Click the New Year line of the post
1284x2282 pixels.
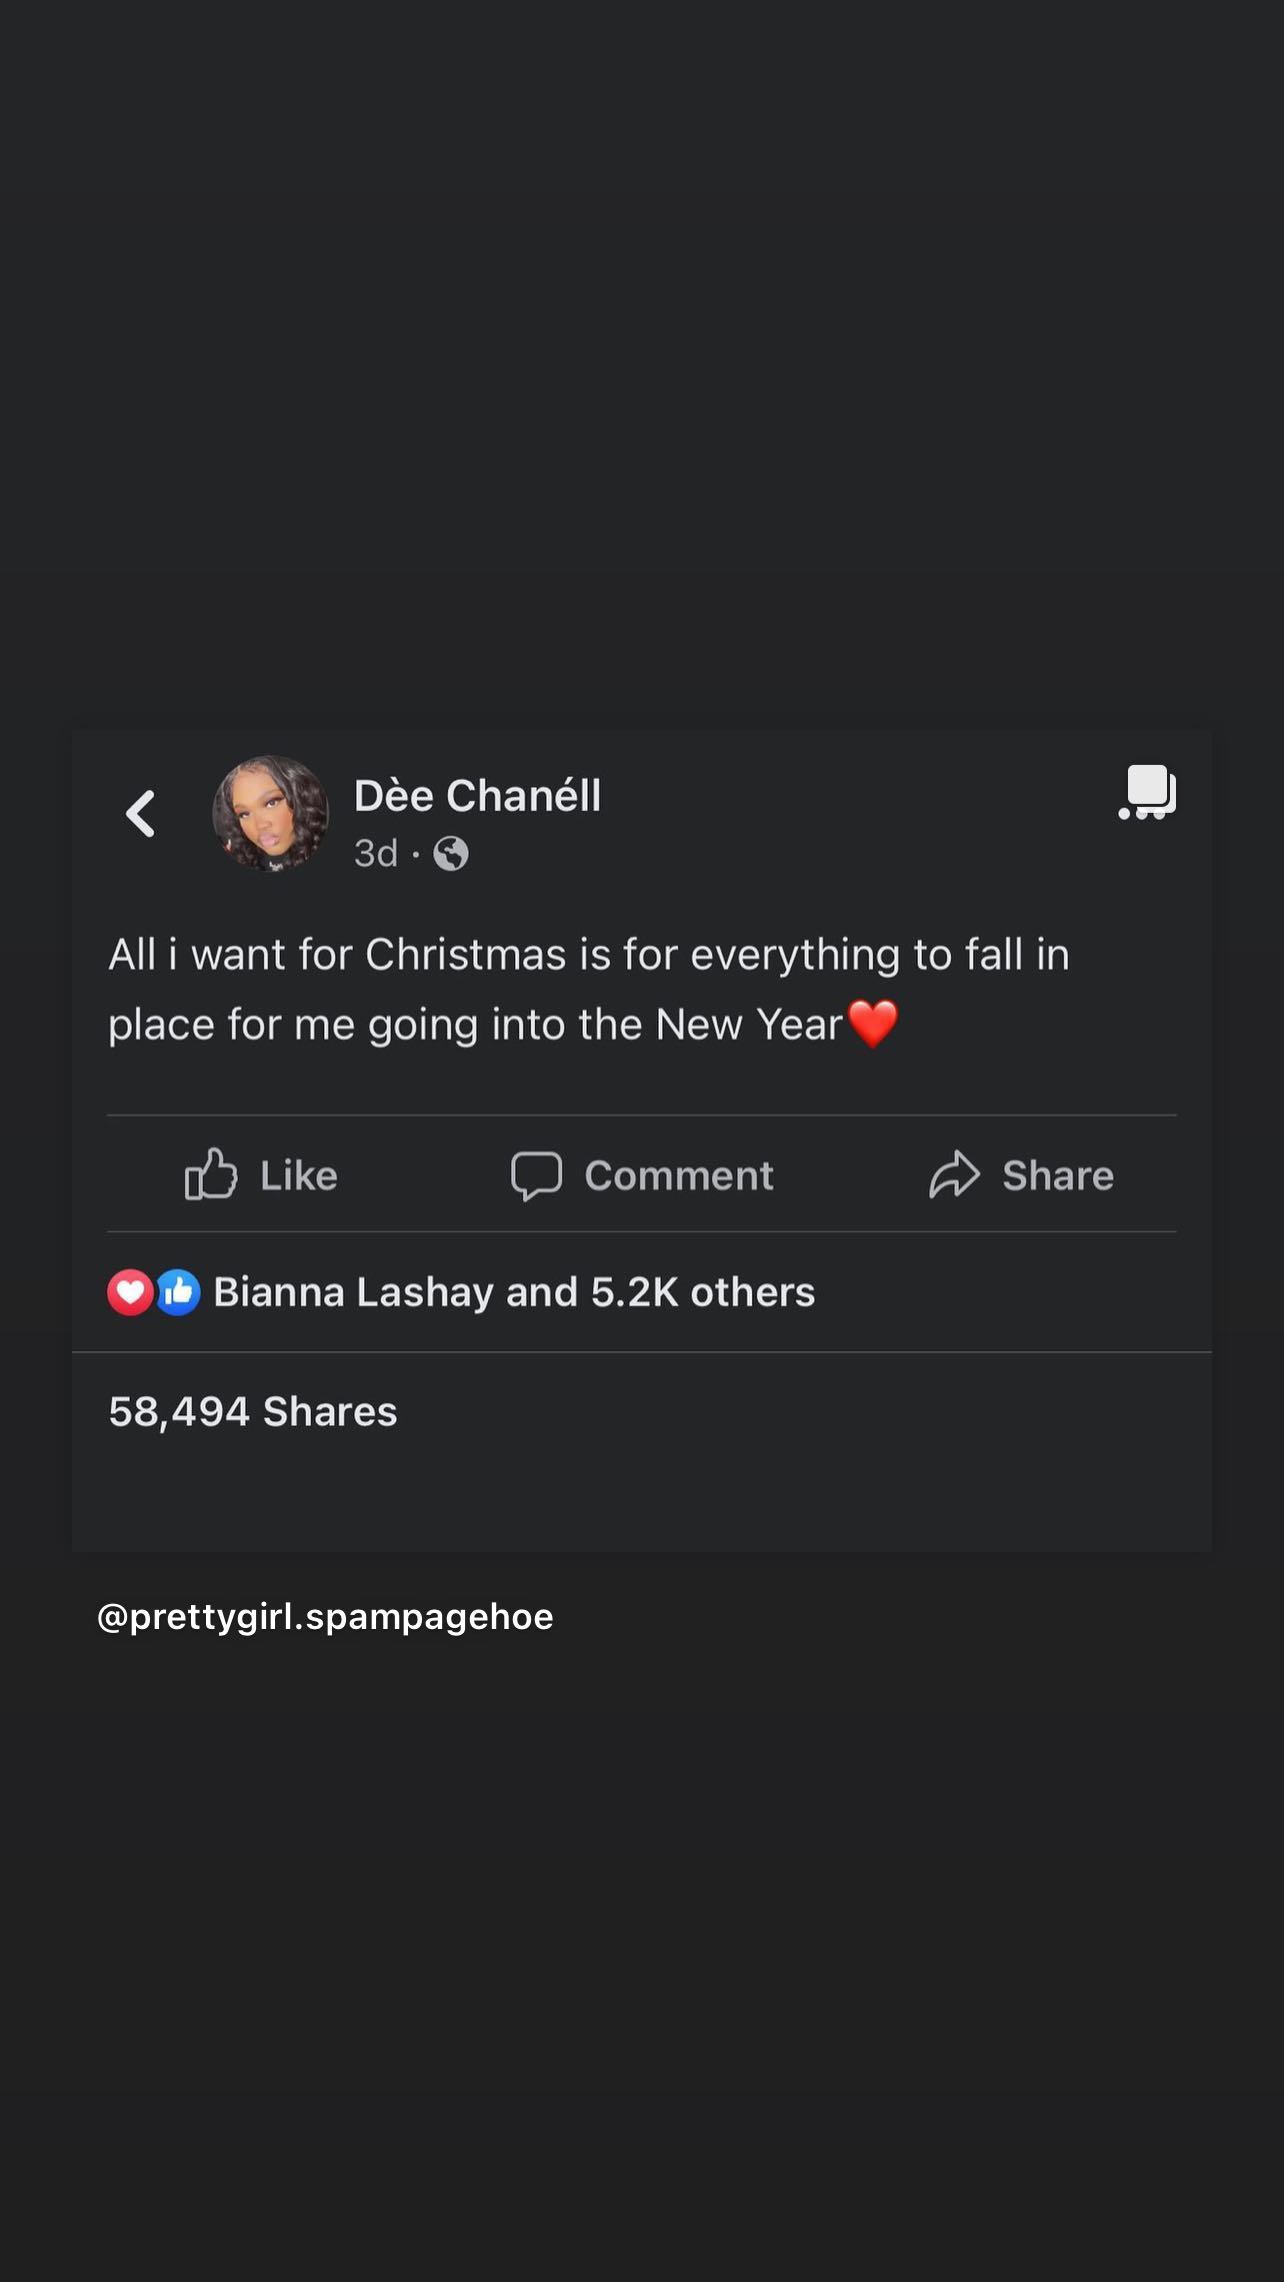click(476, 1024)
